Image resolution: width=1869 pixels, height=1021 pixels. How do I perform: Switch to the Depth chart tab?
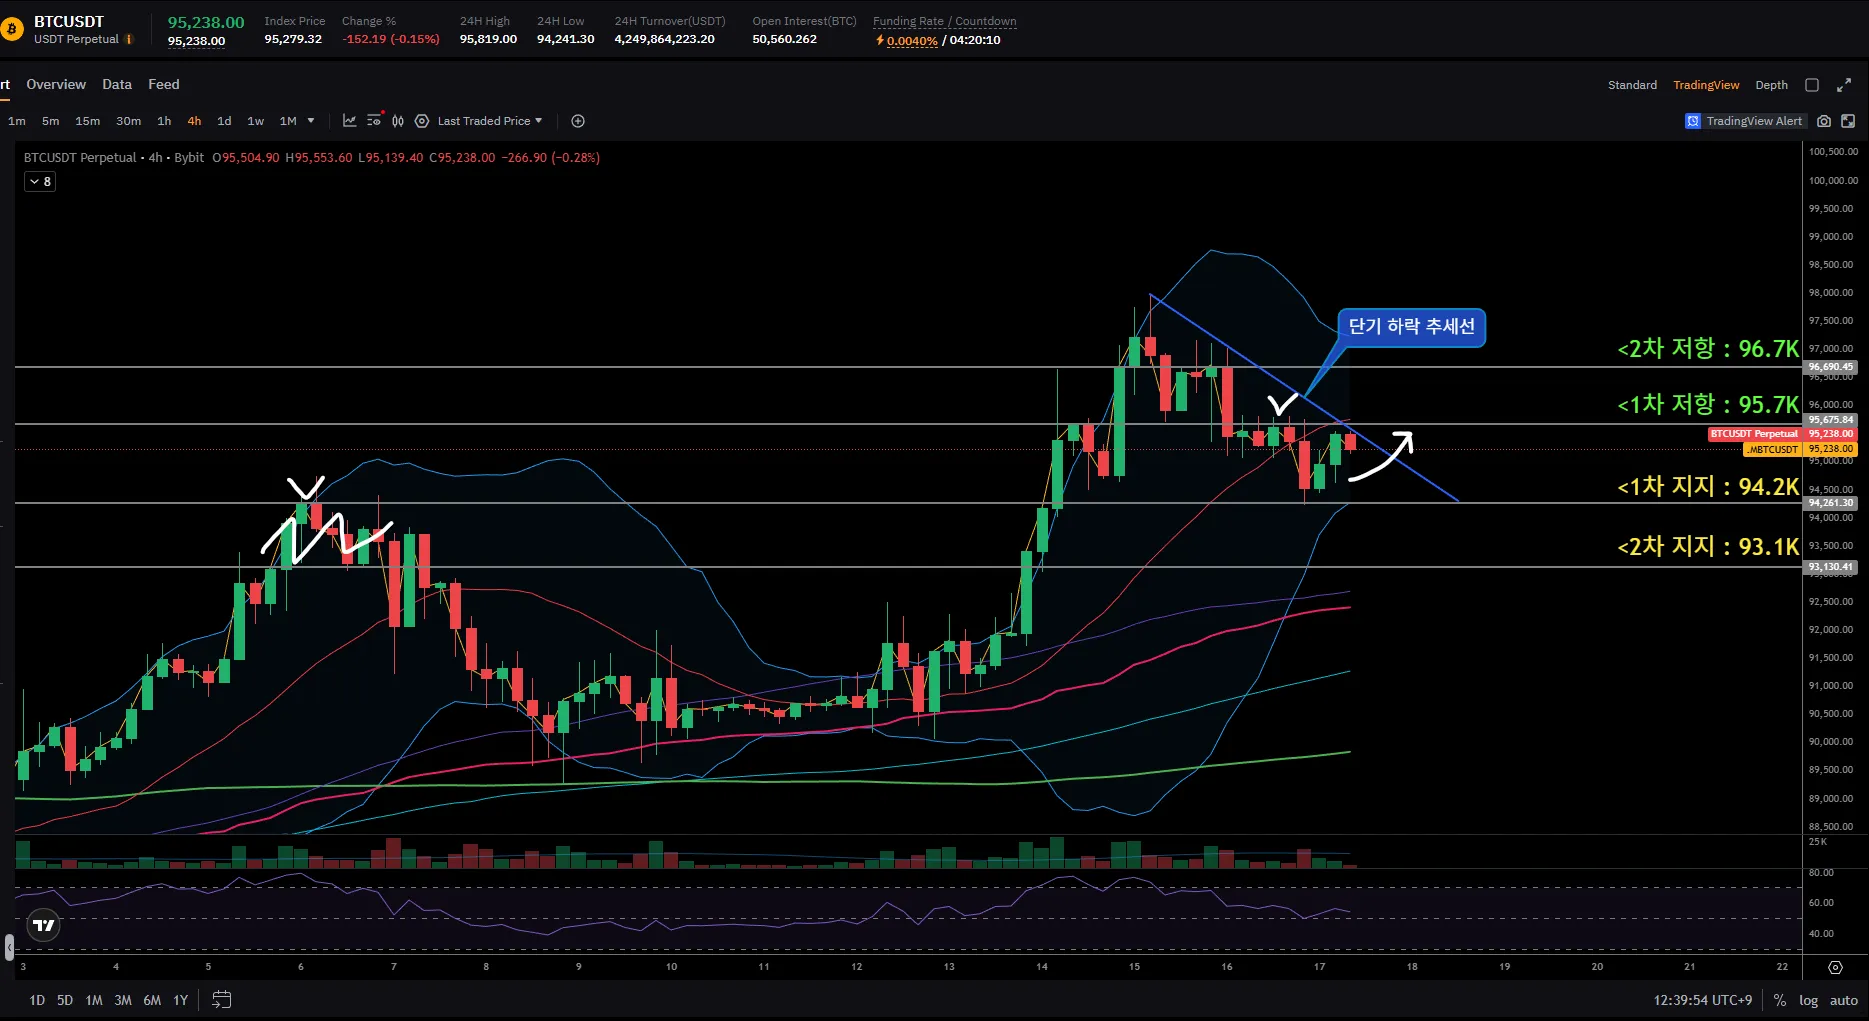(x=1771, y=85)
